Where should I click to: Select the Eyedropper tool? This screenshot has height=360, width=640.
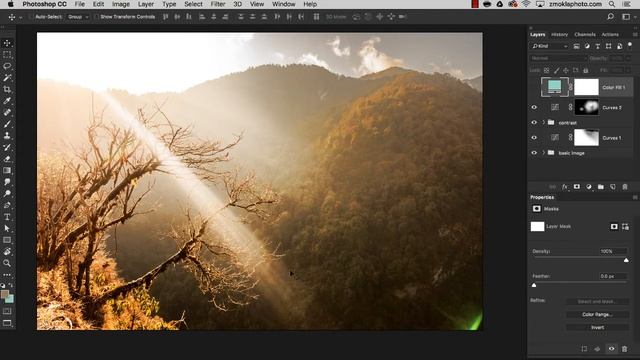click(x=7, y=101)
